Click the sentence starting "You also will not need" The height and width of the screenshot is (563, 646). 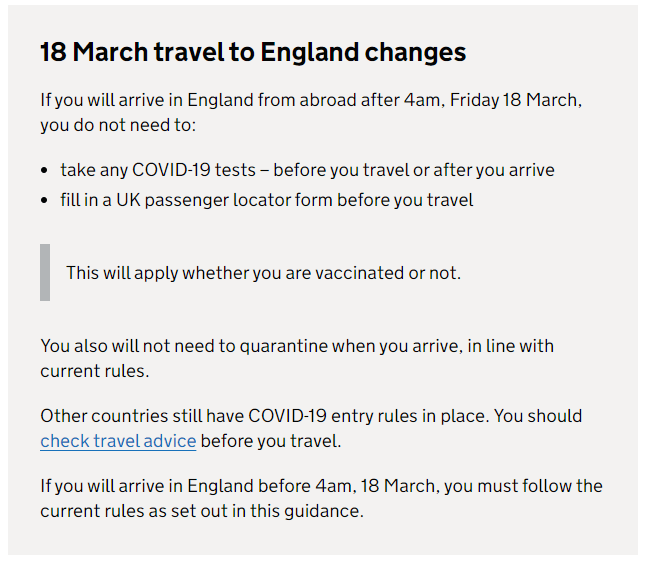click(x=297, y=358)
